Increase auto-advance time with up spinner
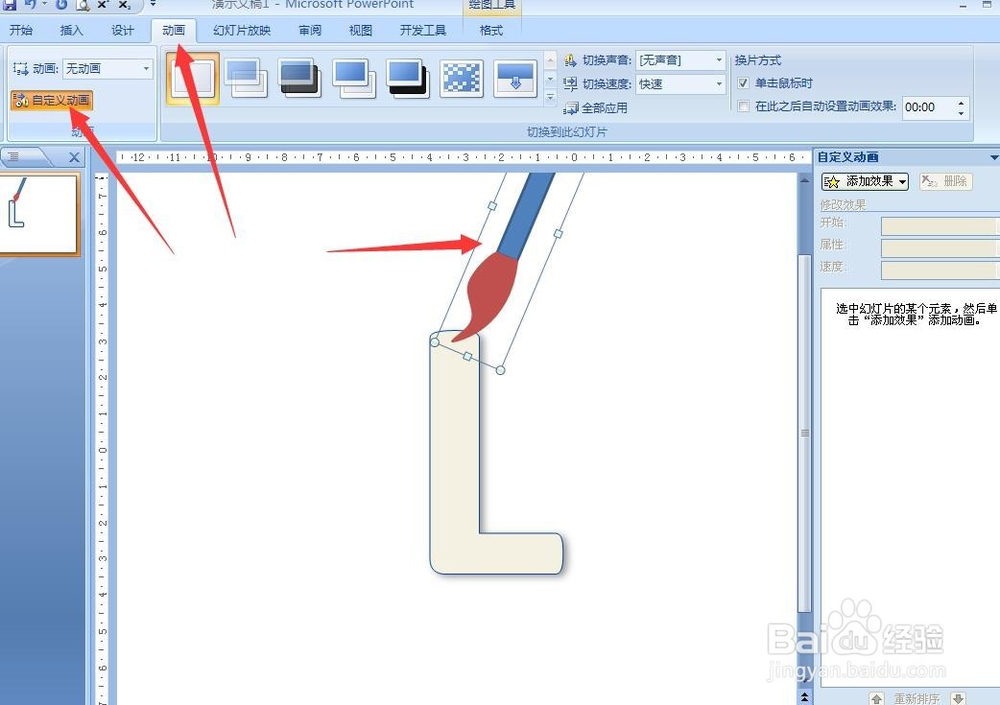The image size is (1000, 705). [961, 102]
